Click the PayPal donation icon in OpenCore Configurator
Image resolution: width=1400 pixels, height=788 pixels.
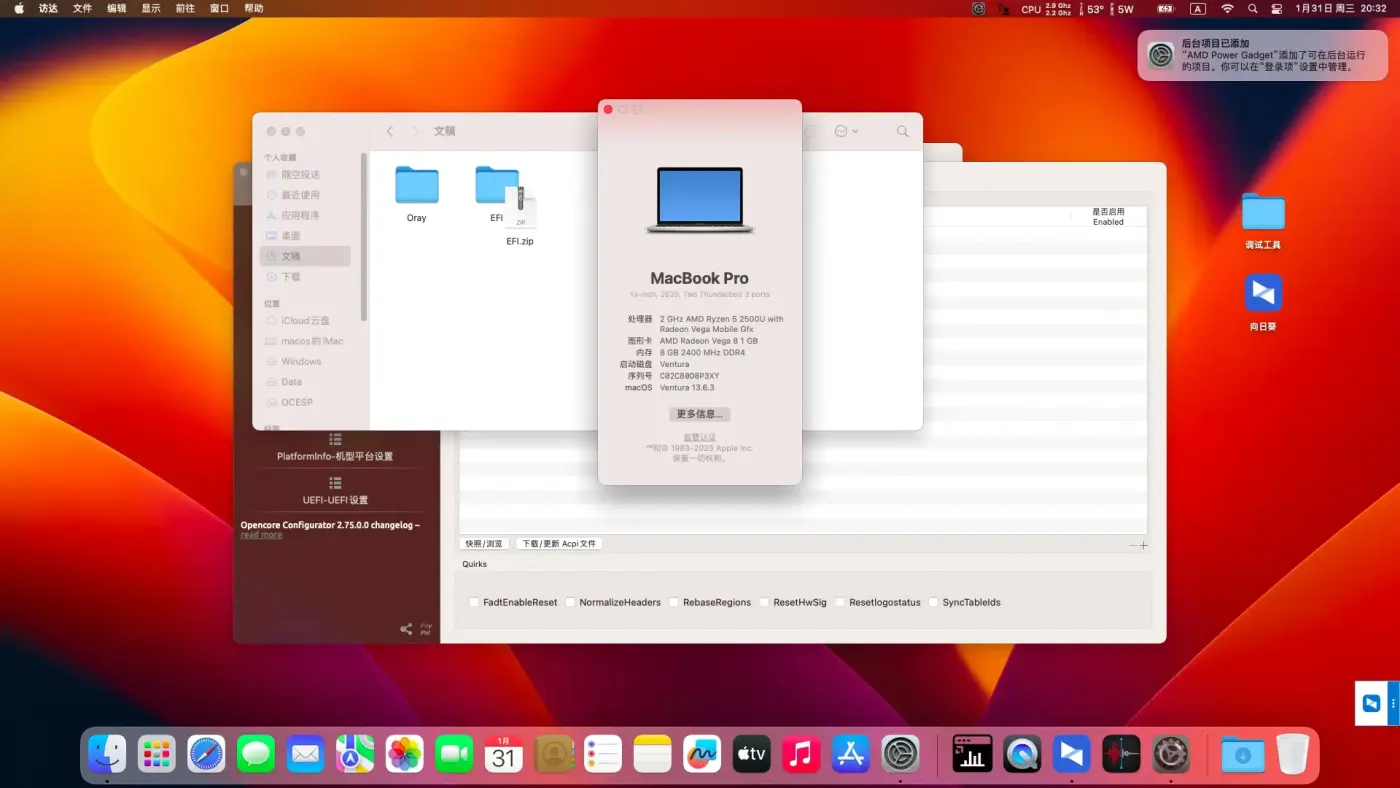click(427, 628)
